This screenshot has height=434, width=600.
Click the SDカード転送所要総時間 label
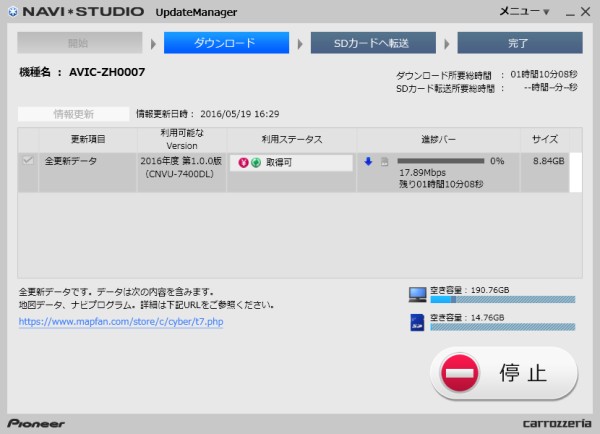point(445,89)
